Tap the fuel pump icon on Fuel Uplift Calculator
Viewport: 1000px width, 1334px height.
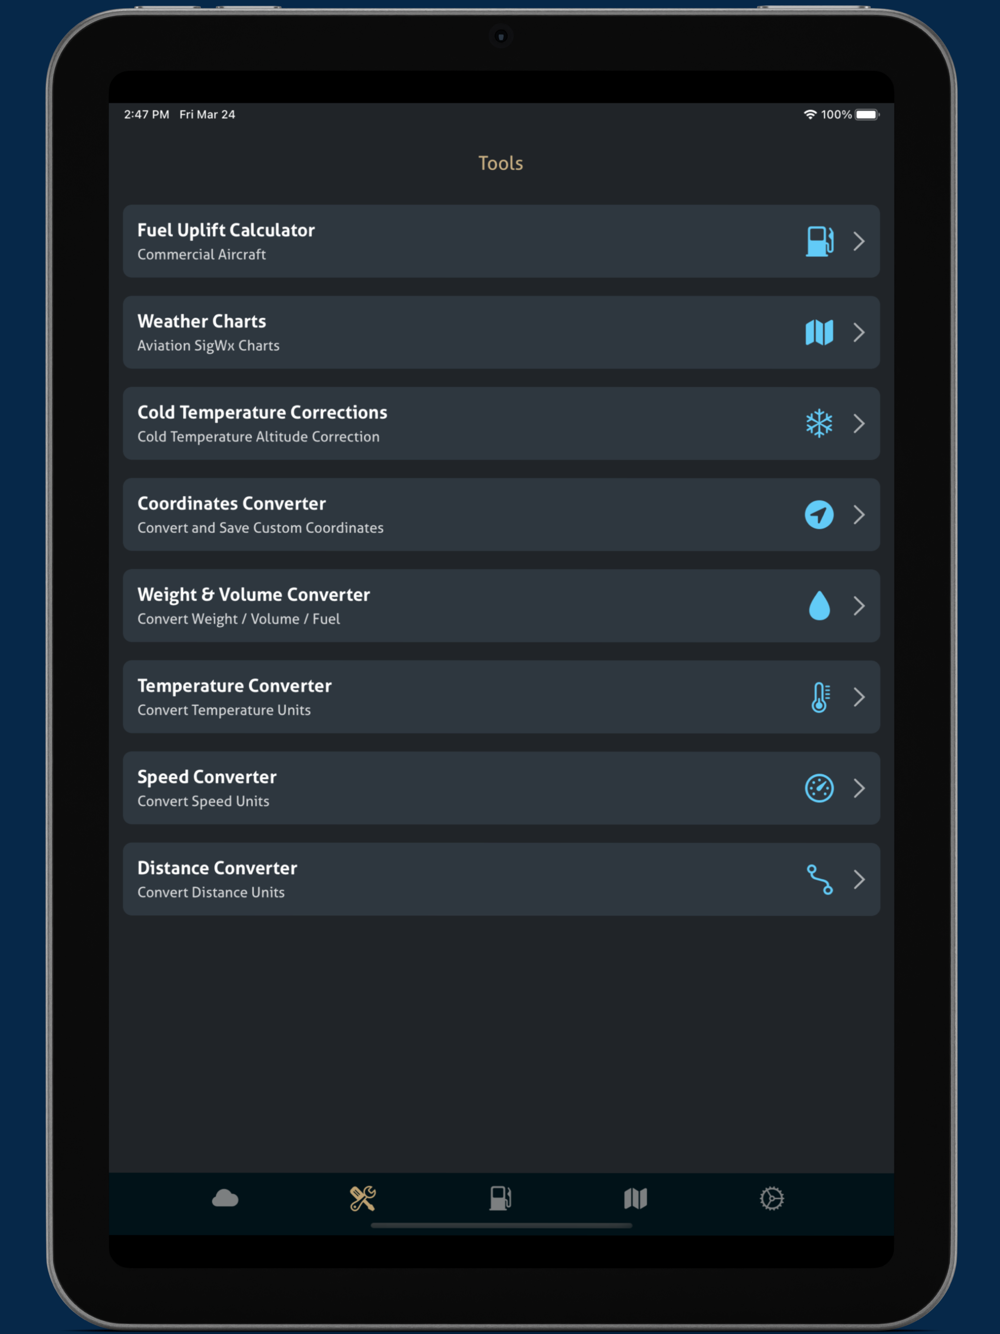(x=819, y=241)
